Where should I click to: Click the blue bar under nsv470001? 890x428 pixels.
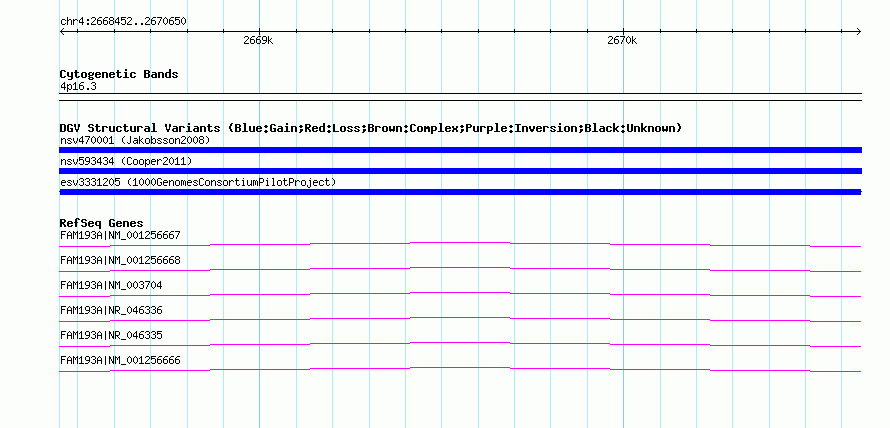460,150
